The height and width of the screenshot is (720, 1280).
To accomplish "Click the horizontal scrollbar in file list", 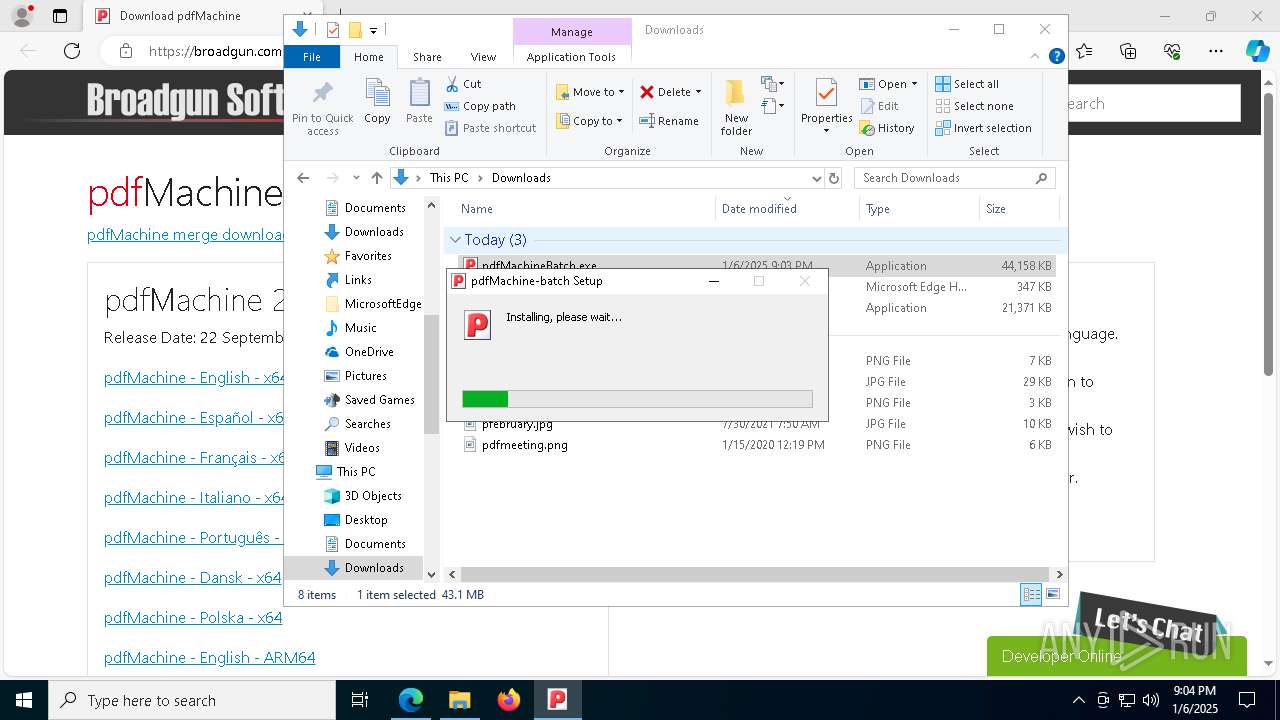I will point(755,575).
